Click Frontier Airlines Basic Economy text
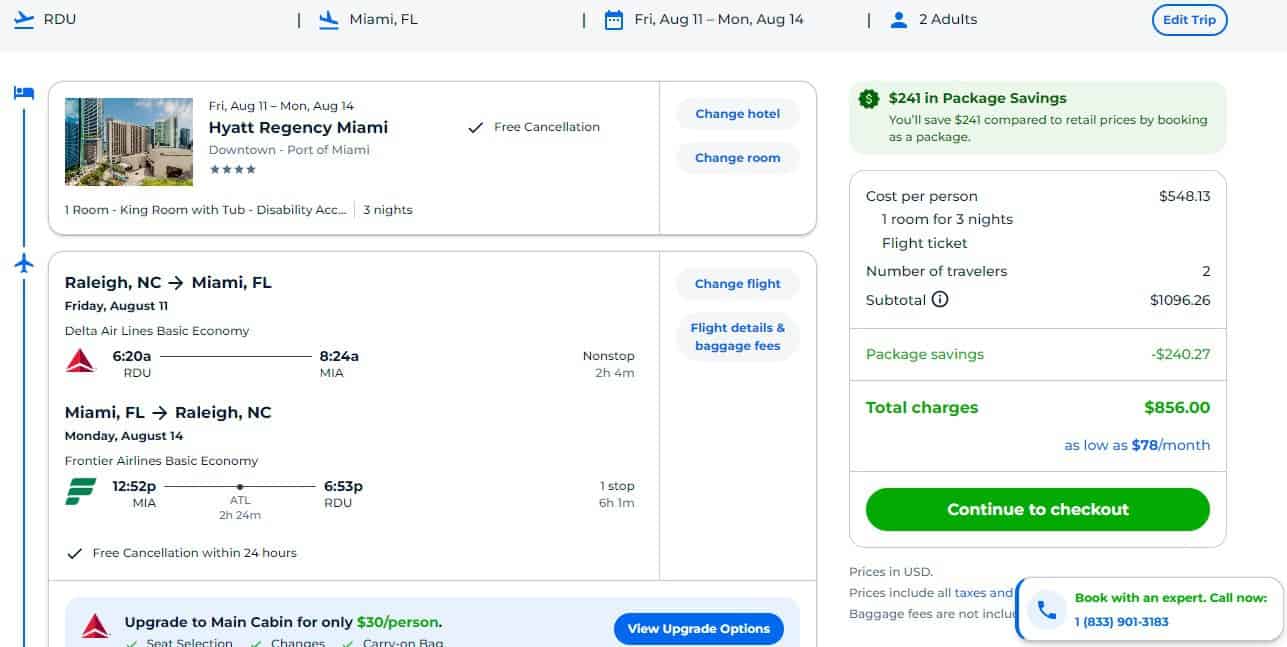 click(162, 461)
